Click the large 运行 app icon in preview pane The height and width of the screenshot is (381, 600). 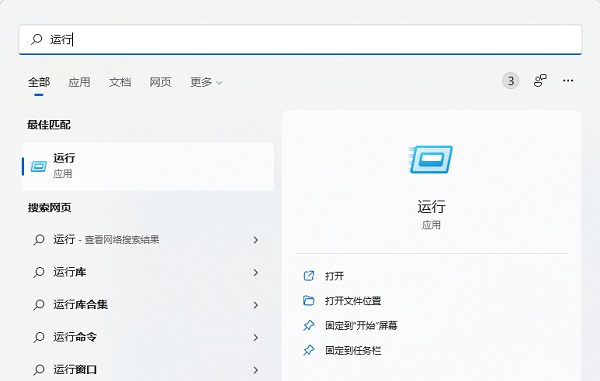431,159
